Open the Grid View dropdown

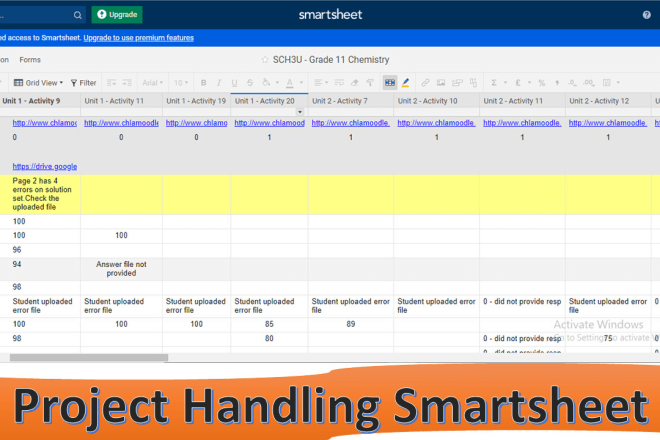point(38,83)
